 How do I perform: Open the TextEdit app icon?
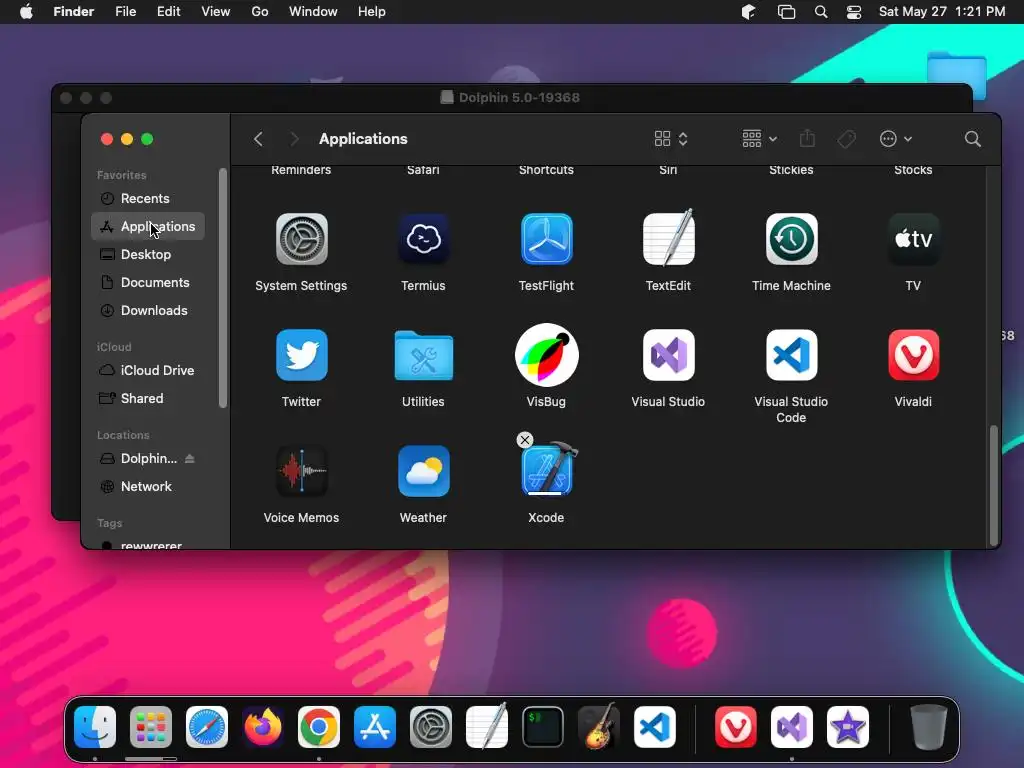click(x=669, y=238)
